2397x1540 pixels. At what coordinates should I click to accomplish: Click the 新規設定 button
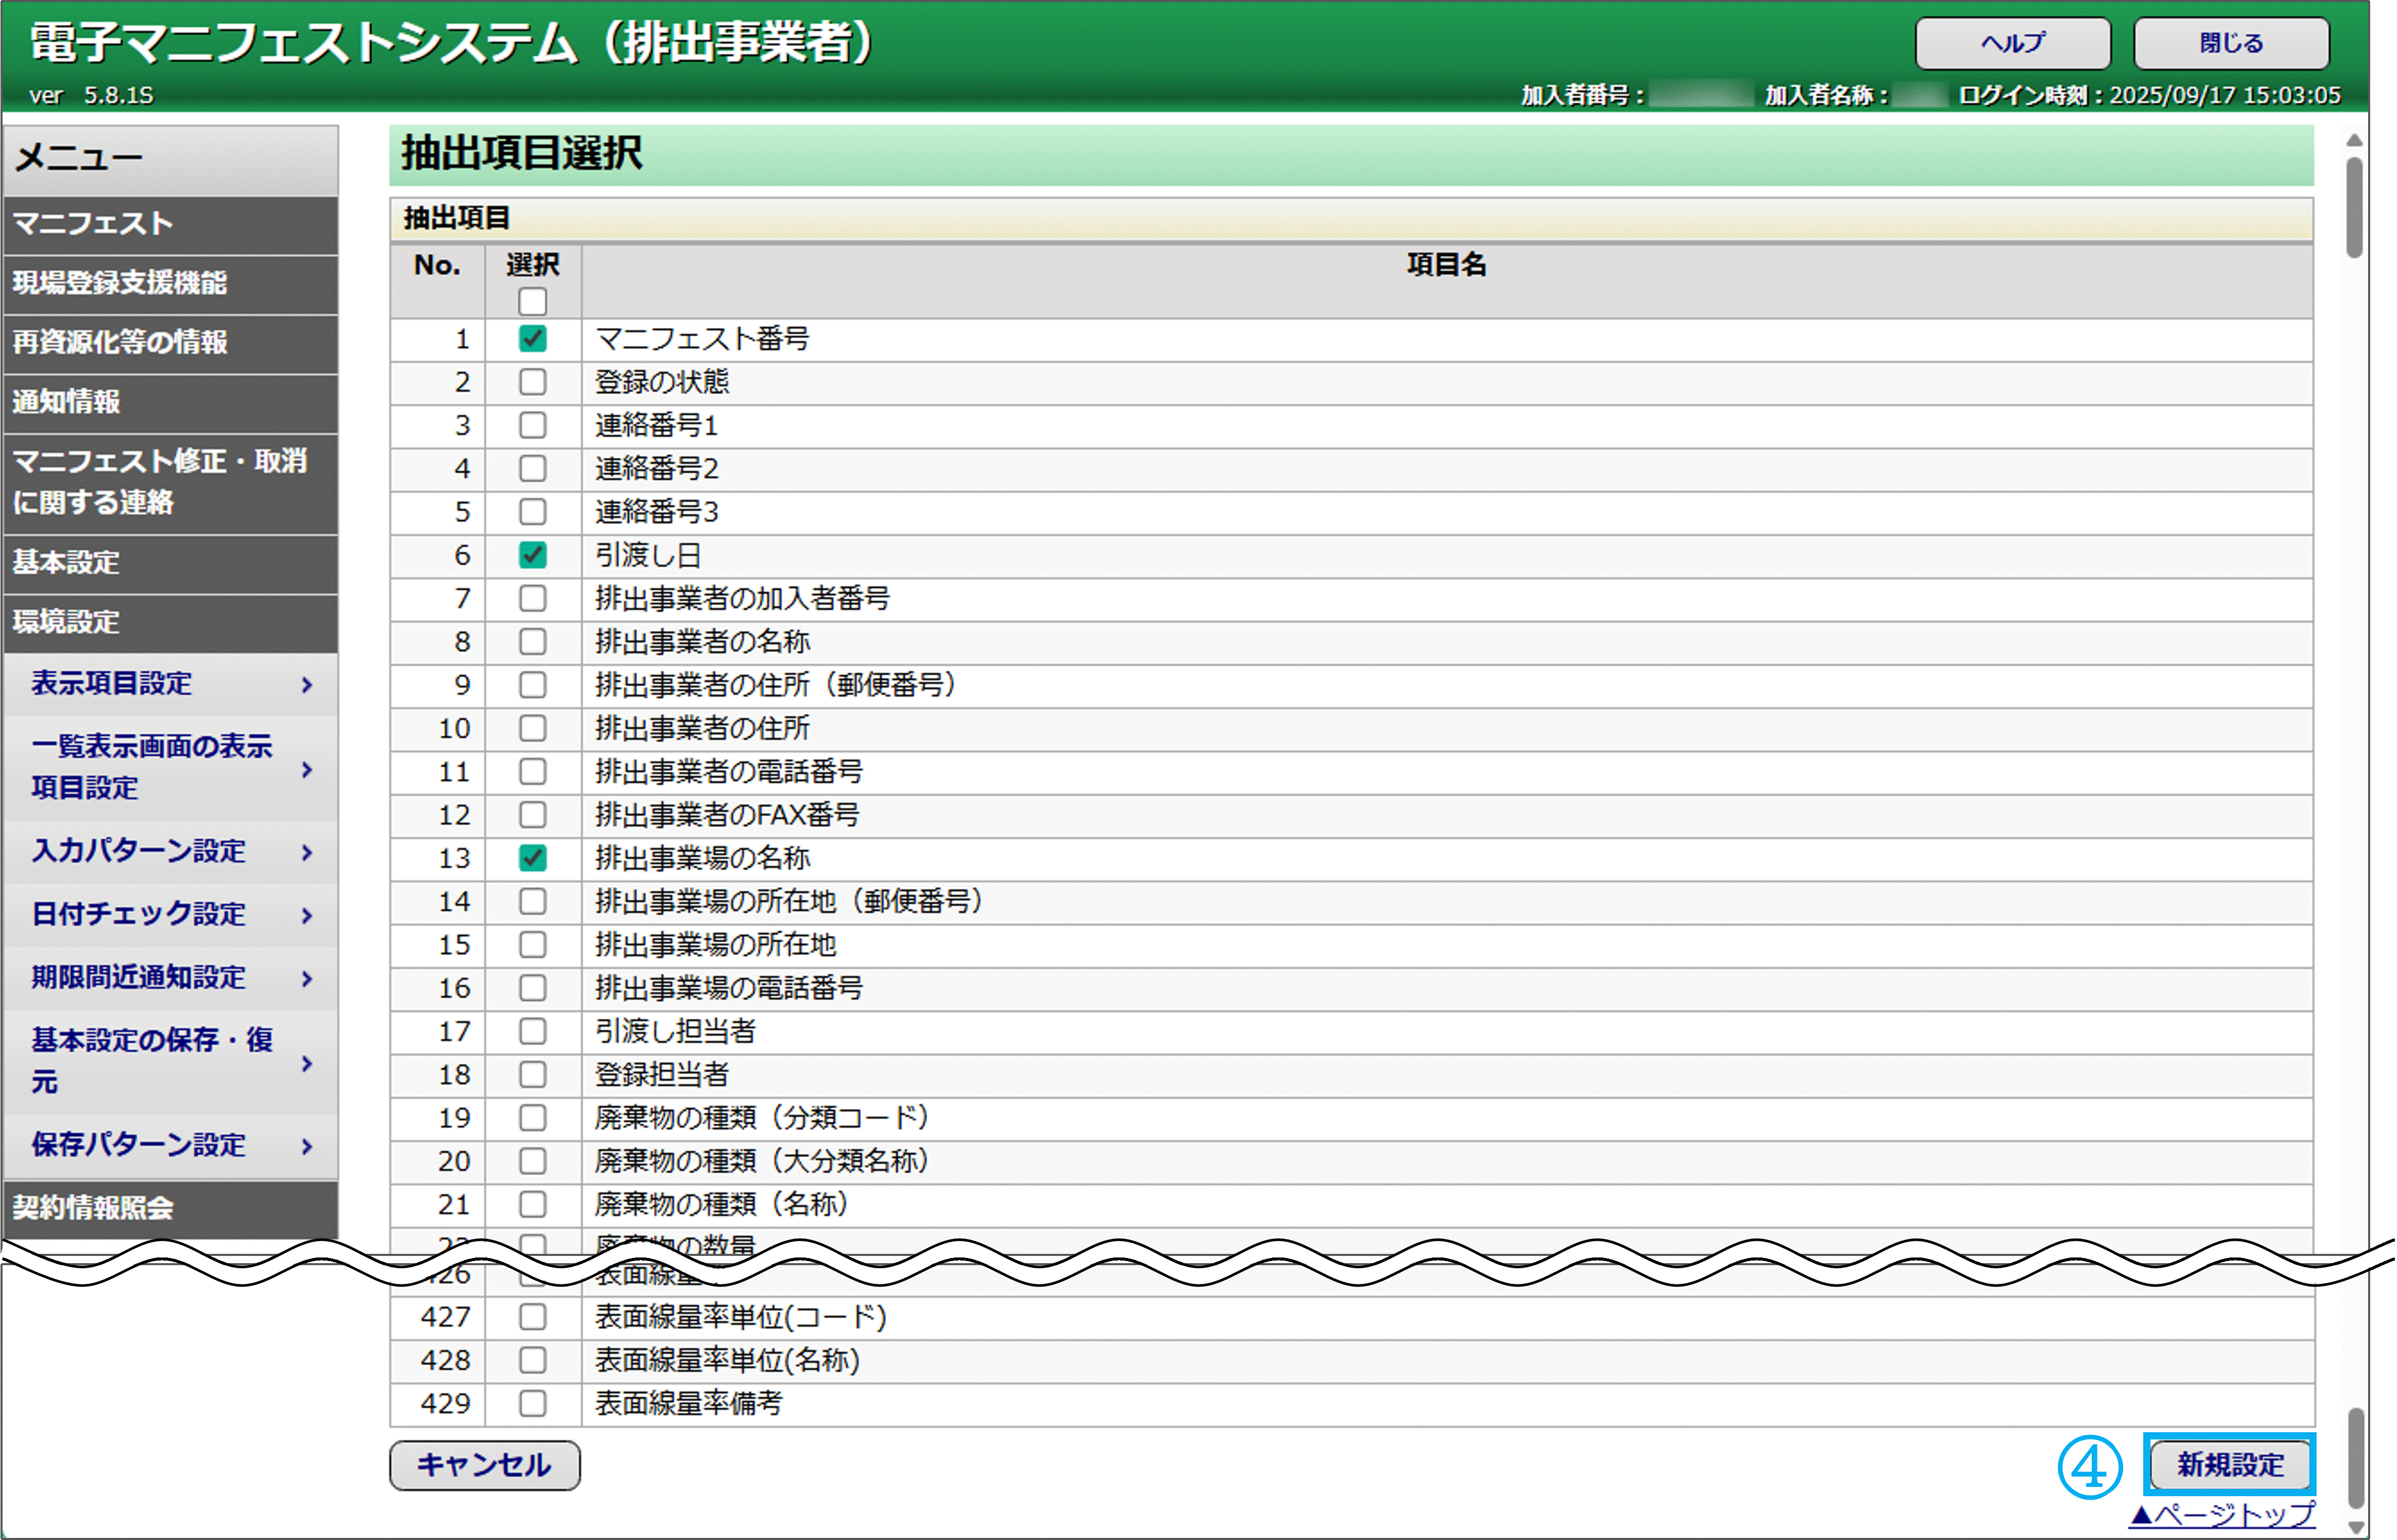click(2230, 1465)
